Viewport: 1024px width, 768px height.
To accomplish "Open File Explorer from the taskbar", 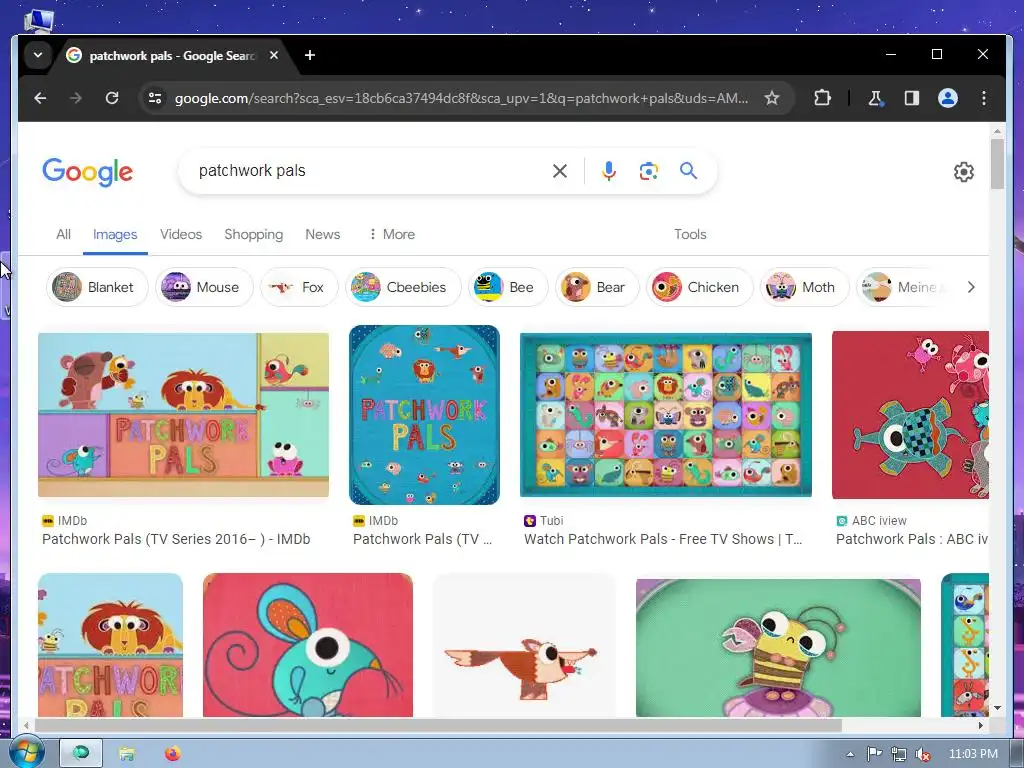I will pos(127,754).
